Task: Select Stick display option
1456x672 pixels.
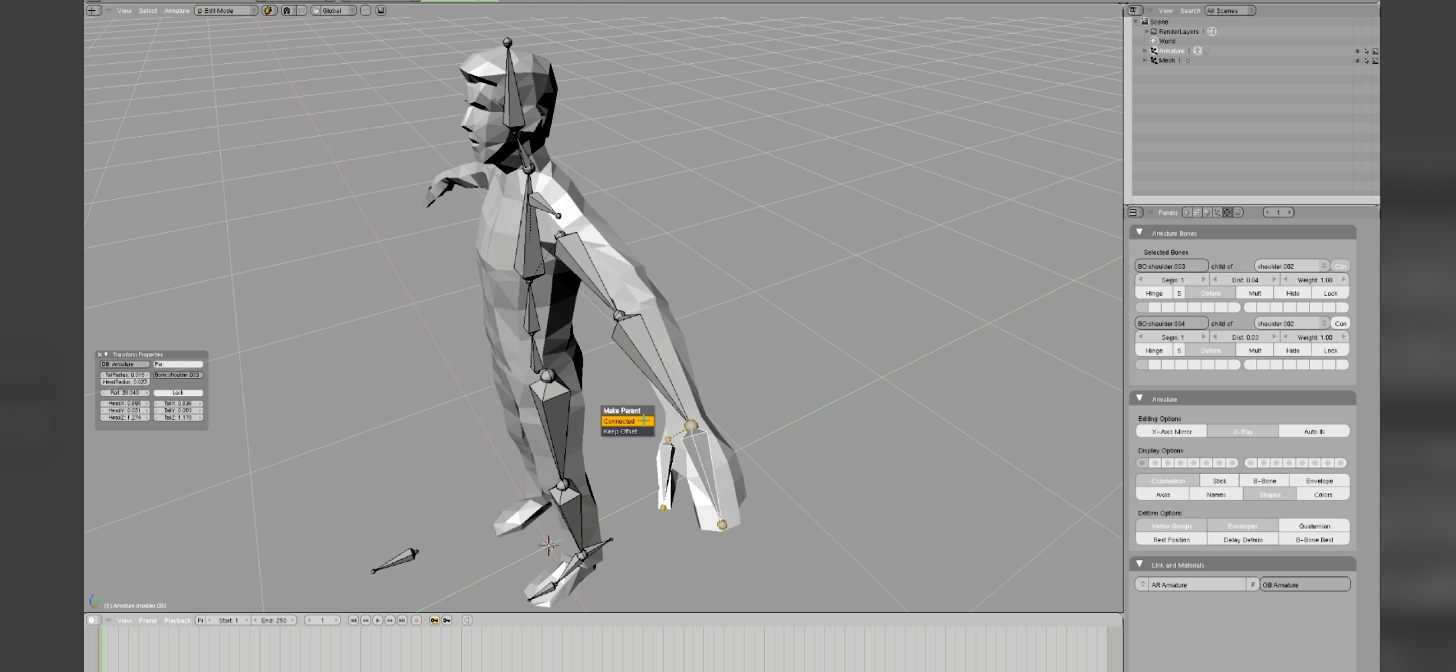Action: pyautogui.click(x=1220, y=481)
